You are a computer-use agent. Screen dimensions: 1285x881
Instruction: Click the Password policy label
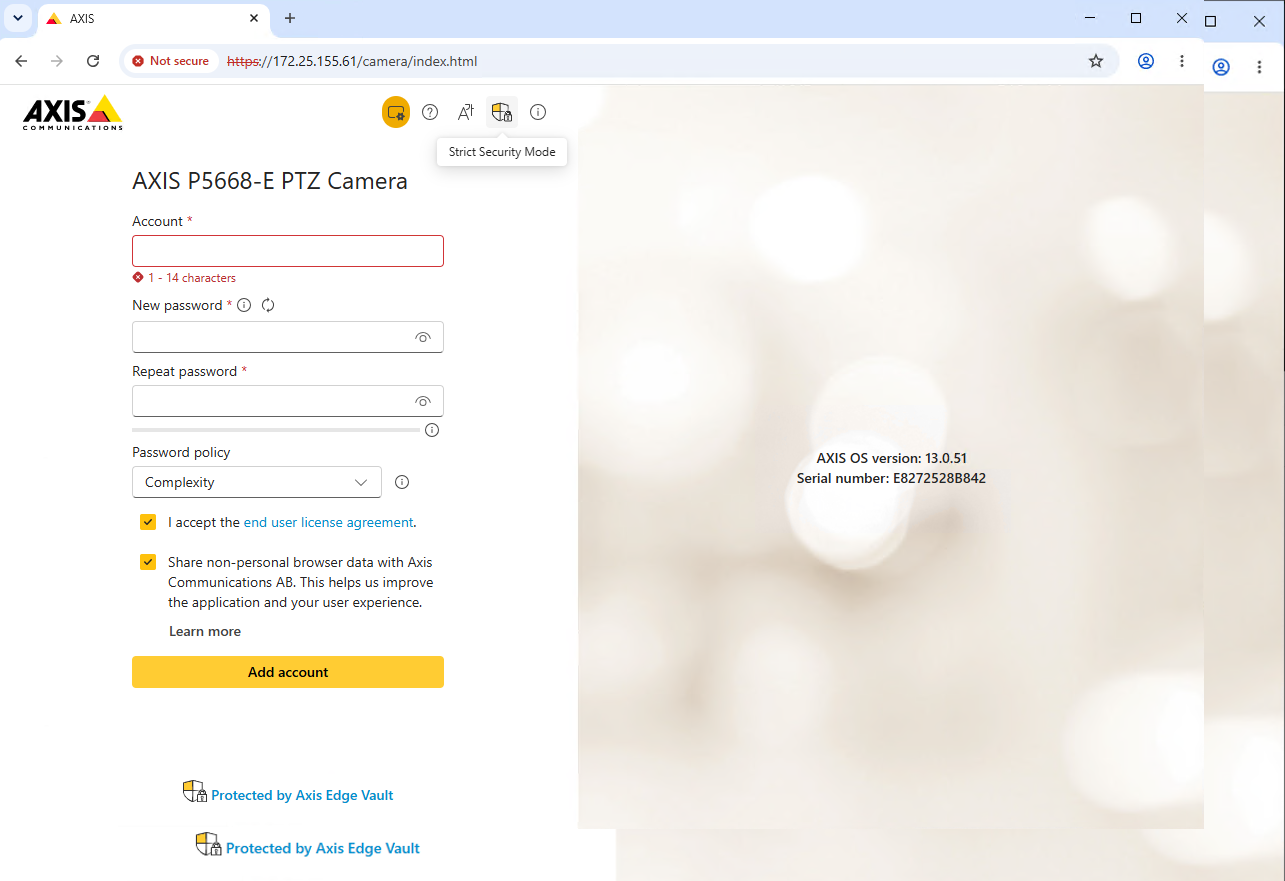click(x=181, y=452)
